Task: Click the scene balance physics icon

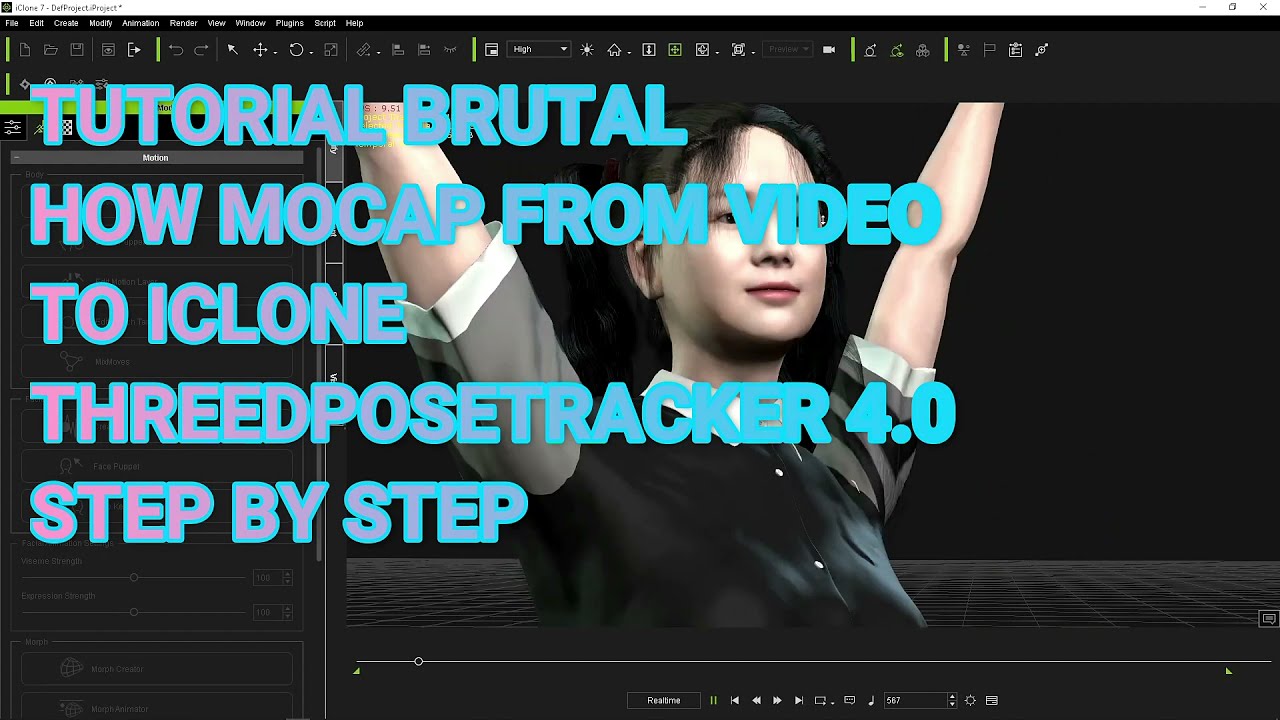Action: tap(963, 50)
